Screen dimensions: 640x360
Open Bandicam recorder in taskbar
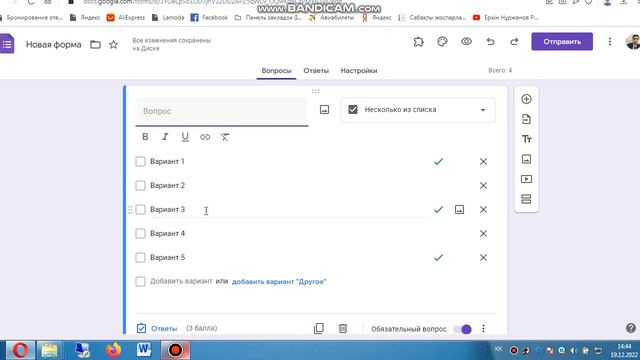tap(176, 350)
